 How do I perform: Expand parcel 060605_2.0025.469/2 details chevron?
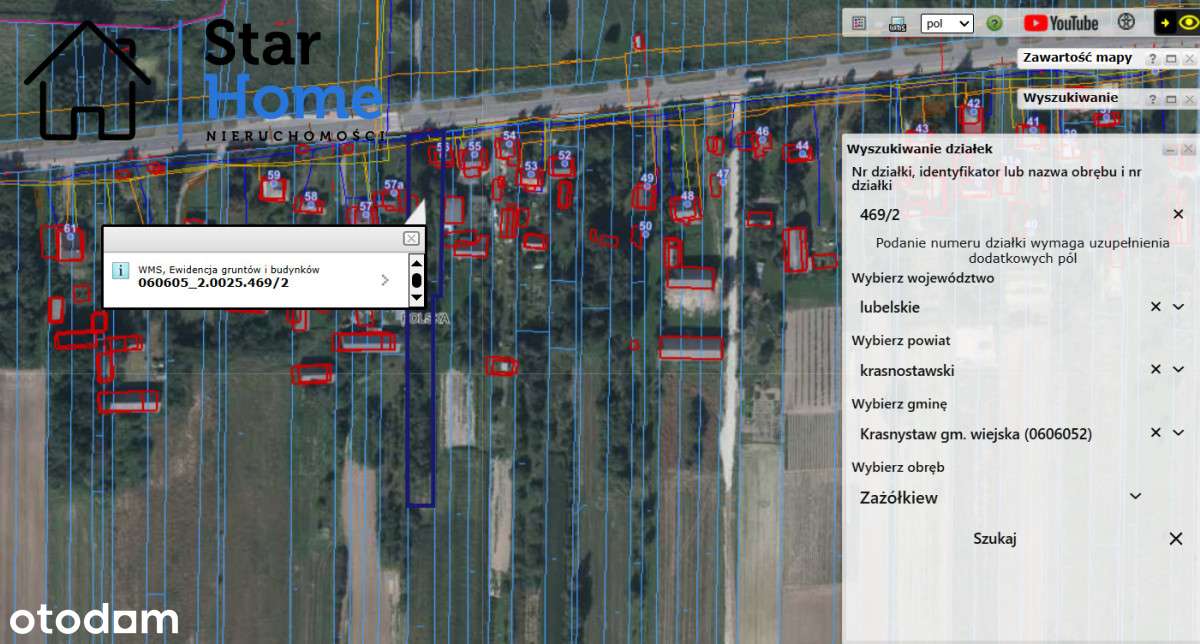pyautogui.click(x=385, y=280)
